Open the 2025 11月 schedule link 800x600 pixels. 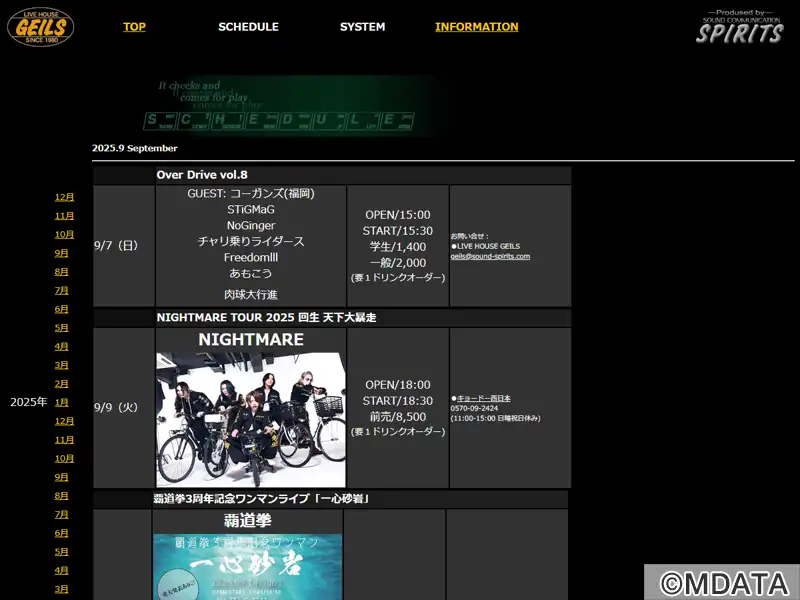tap(64, 216)
